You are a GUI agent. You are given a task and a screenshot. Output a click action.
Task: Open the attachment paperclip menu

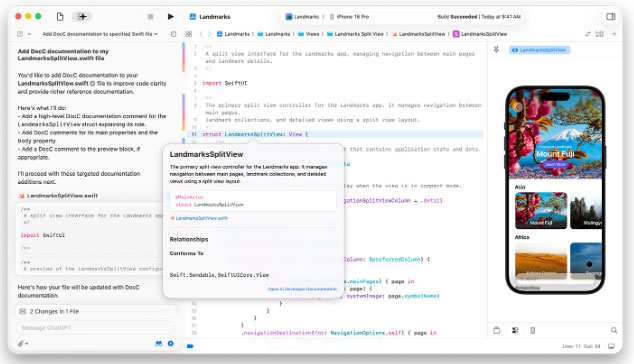coord(23,344)
